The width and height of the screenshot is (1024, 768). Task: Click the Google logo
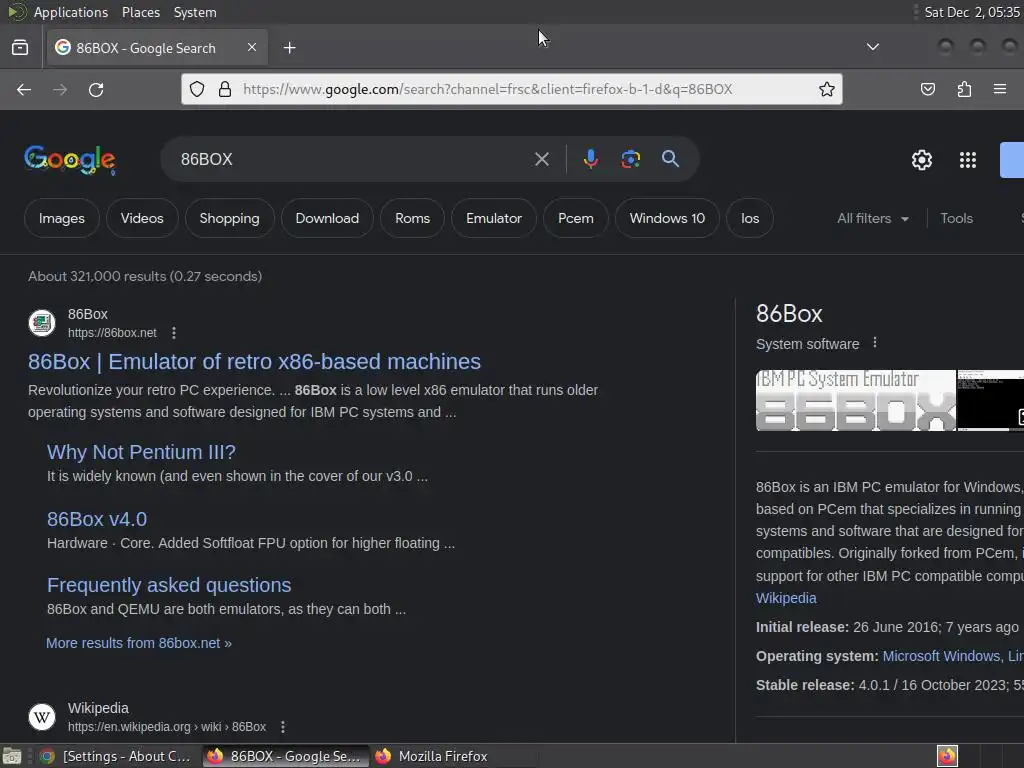[x=70, y=160]
